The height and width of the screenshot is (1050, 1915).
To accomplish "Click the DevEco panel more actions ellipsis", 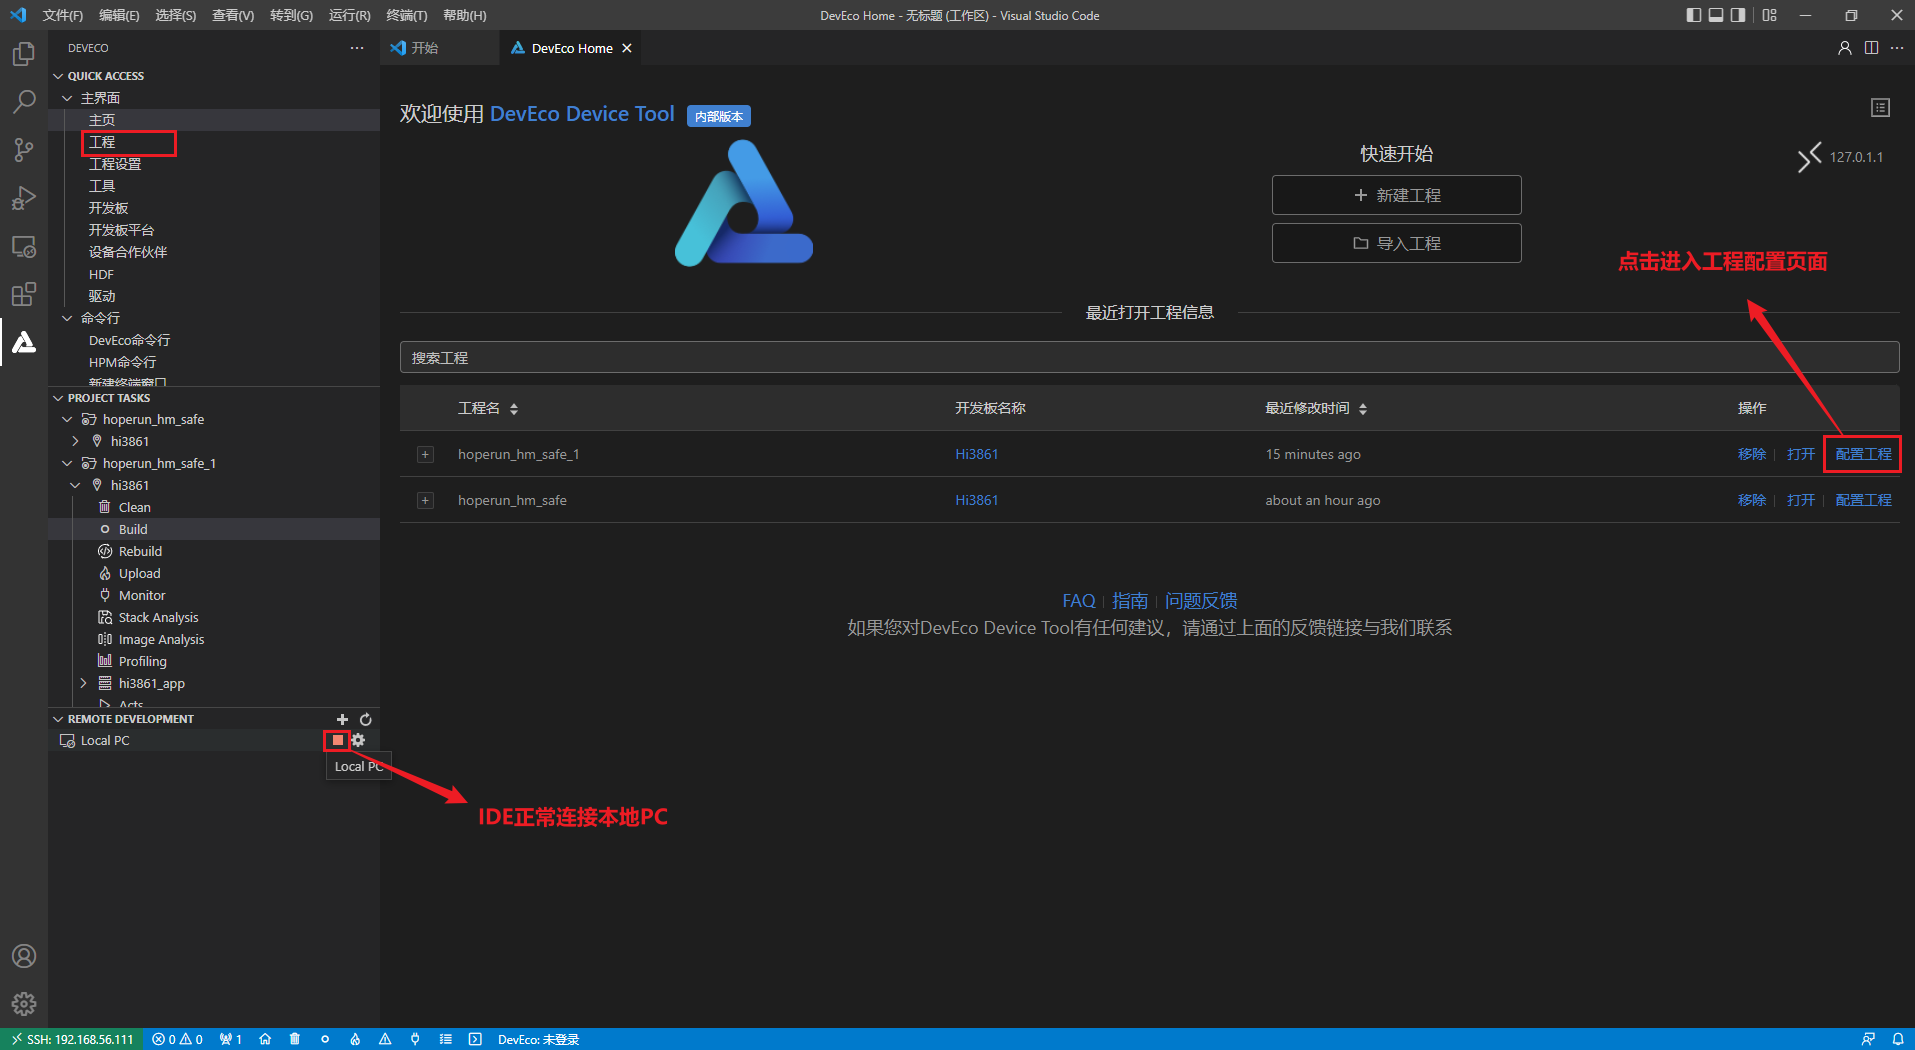I will click(x=357, y=48).
